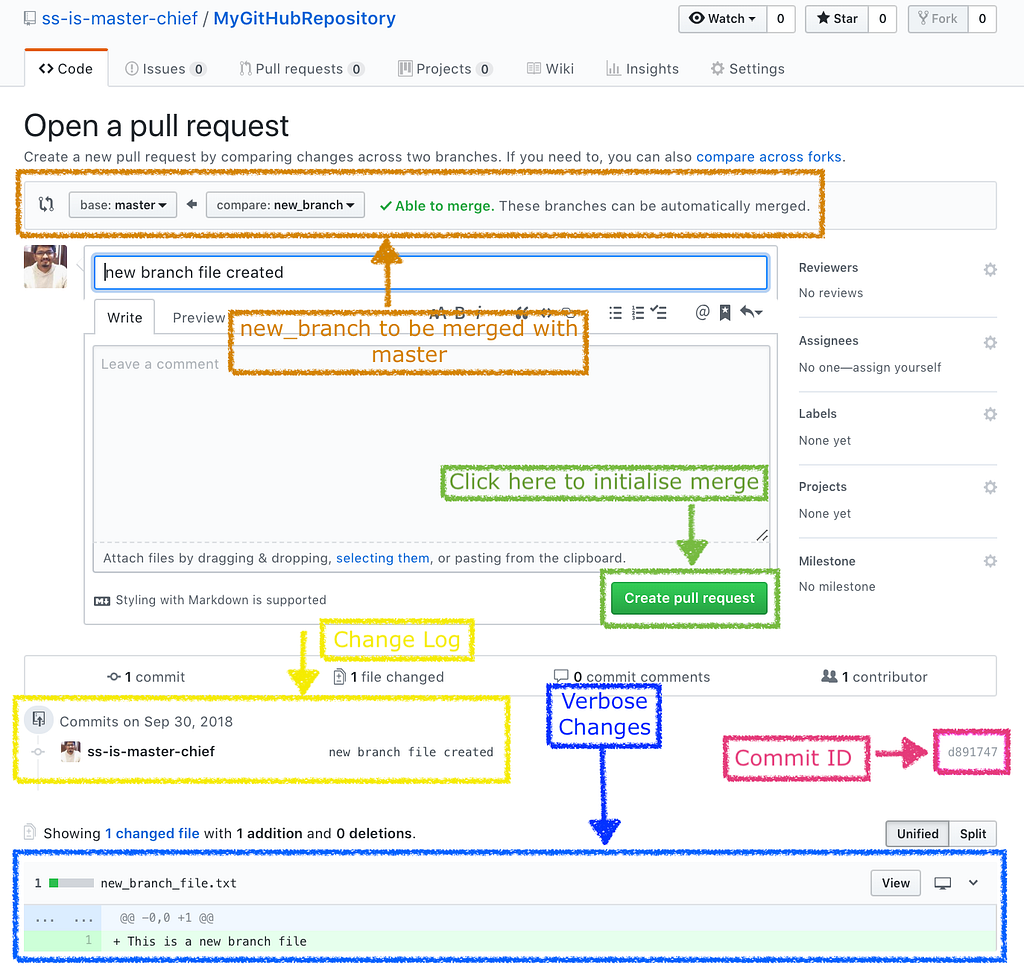
Task: Open saved replies bookmark icon
Action: (725, 313)
